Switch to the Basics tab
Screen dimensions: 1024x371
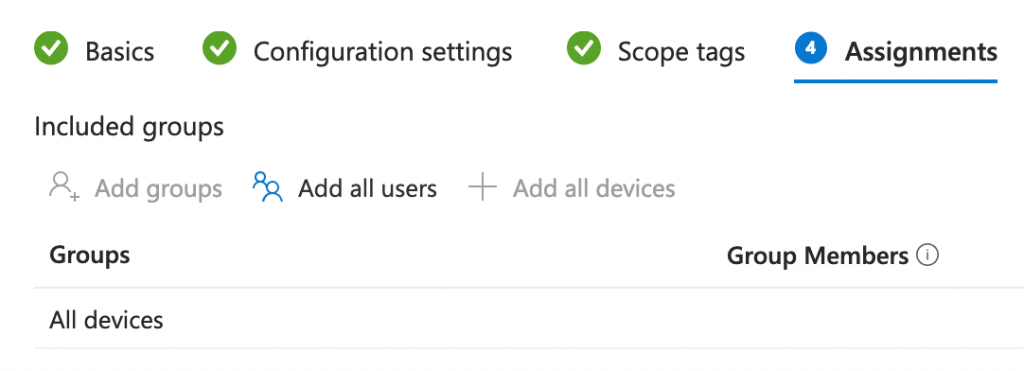pyautogui.click(x=120, y=51)
